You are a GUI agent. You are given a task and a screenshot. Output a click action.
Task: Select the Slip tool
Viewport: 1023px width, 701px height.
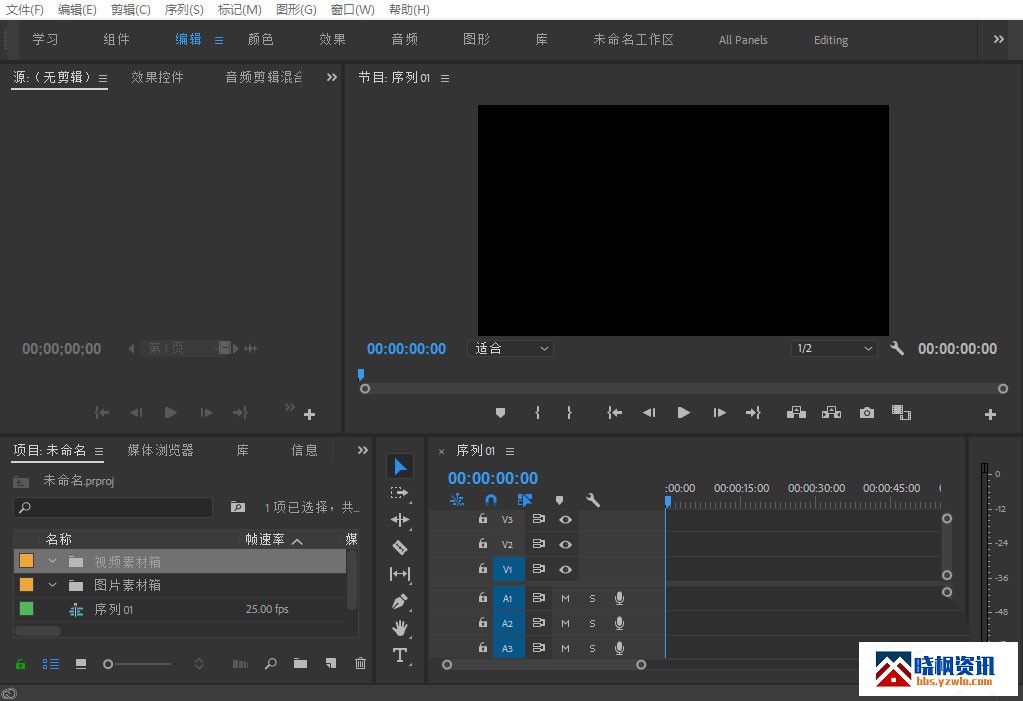pyautogui.click(x=400, y=574)
